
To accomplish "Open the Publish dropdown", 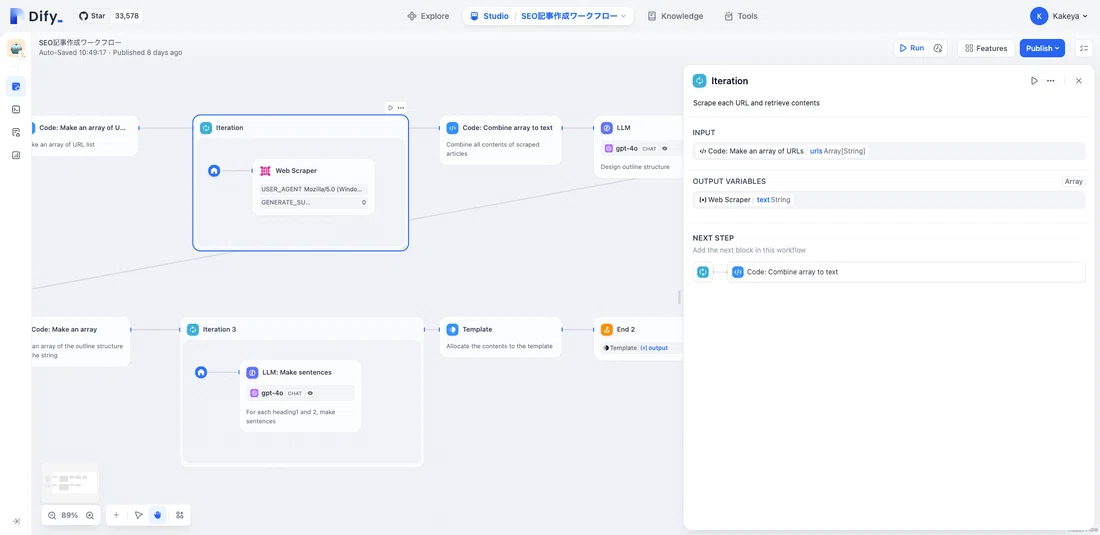I will 1042,48.
